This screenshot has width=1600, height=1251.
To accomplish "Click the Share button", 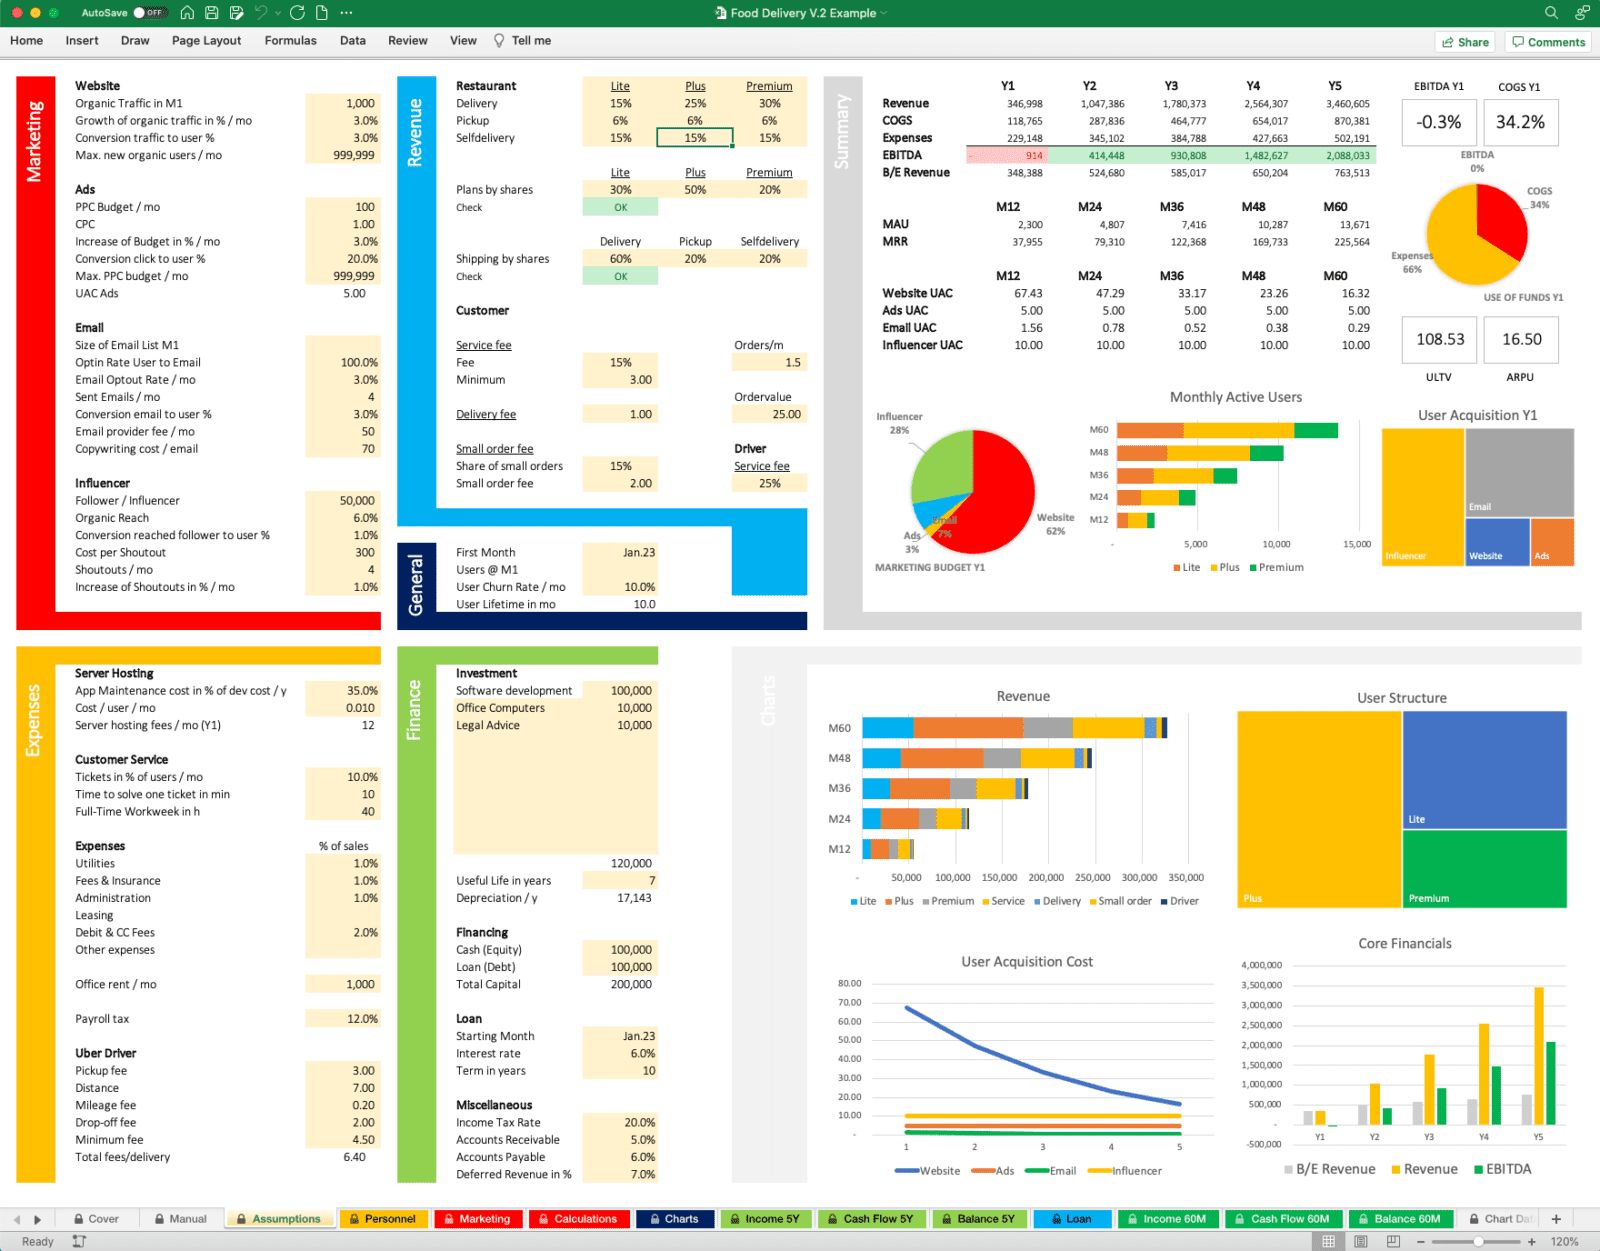I will click(x=1465, y=42).
